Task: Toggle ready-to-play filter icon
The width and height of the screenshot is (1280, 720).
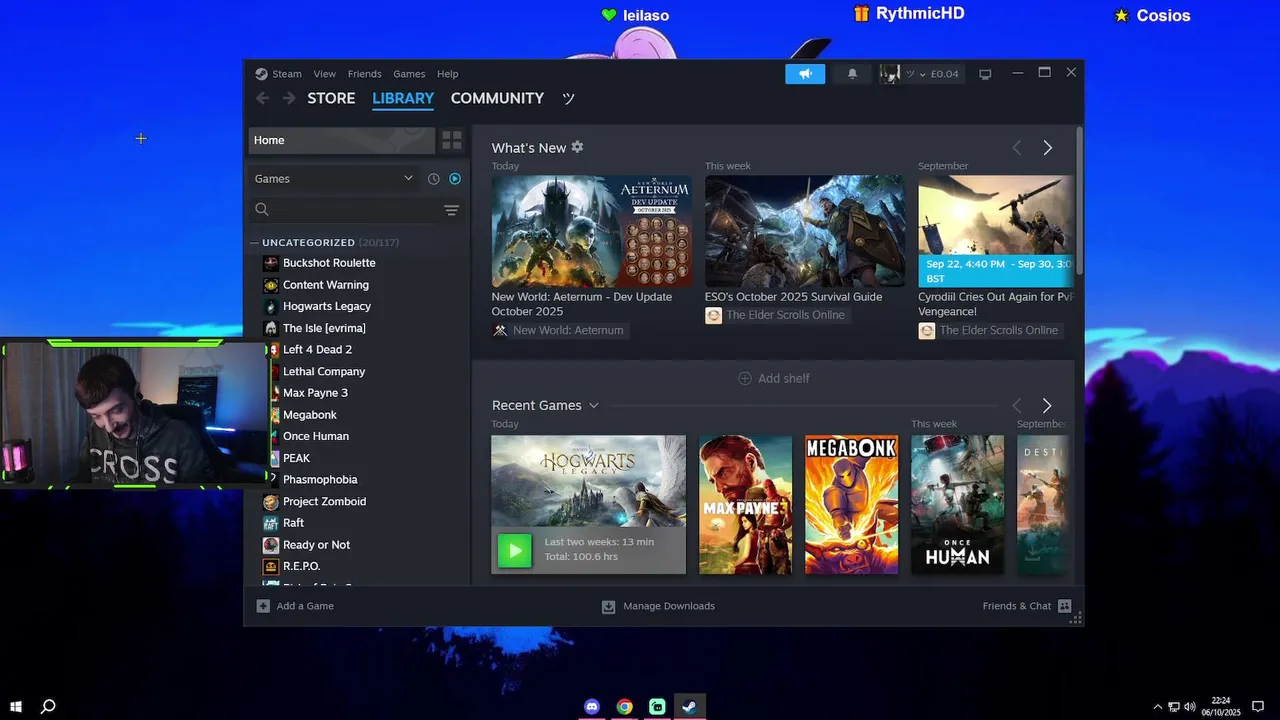Action: pos(455,179)
